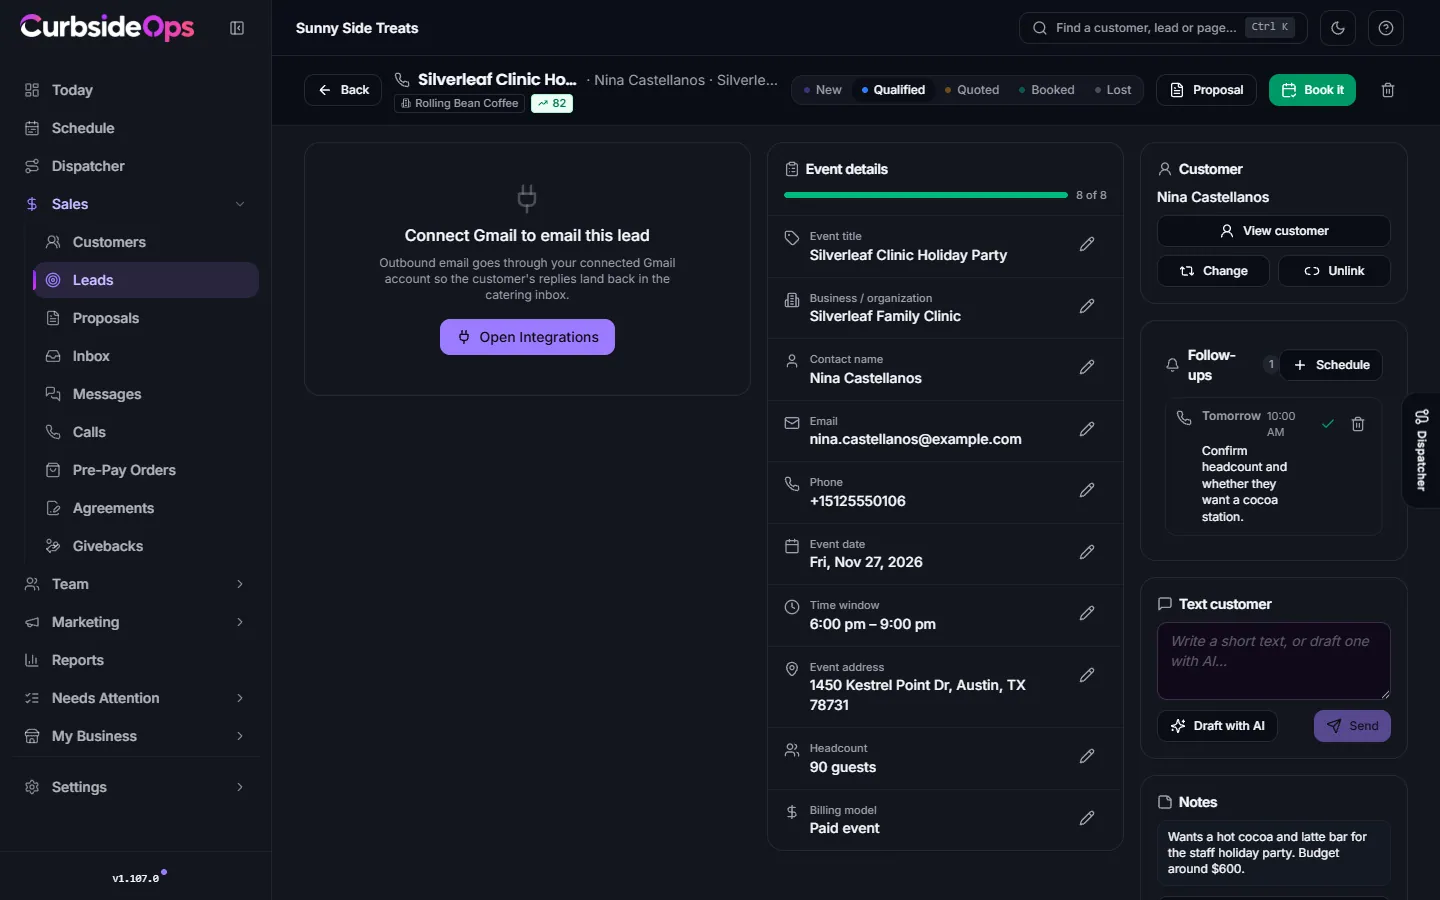Edit the Headcount pencil icon
Image resolution: width=1440 pixels, height=900 pixels.
pyautogui.click(x=1087, y=757)
